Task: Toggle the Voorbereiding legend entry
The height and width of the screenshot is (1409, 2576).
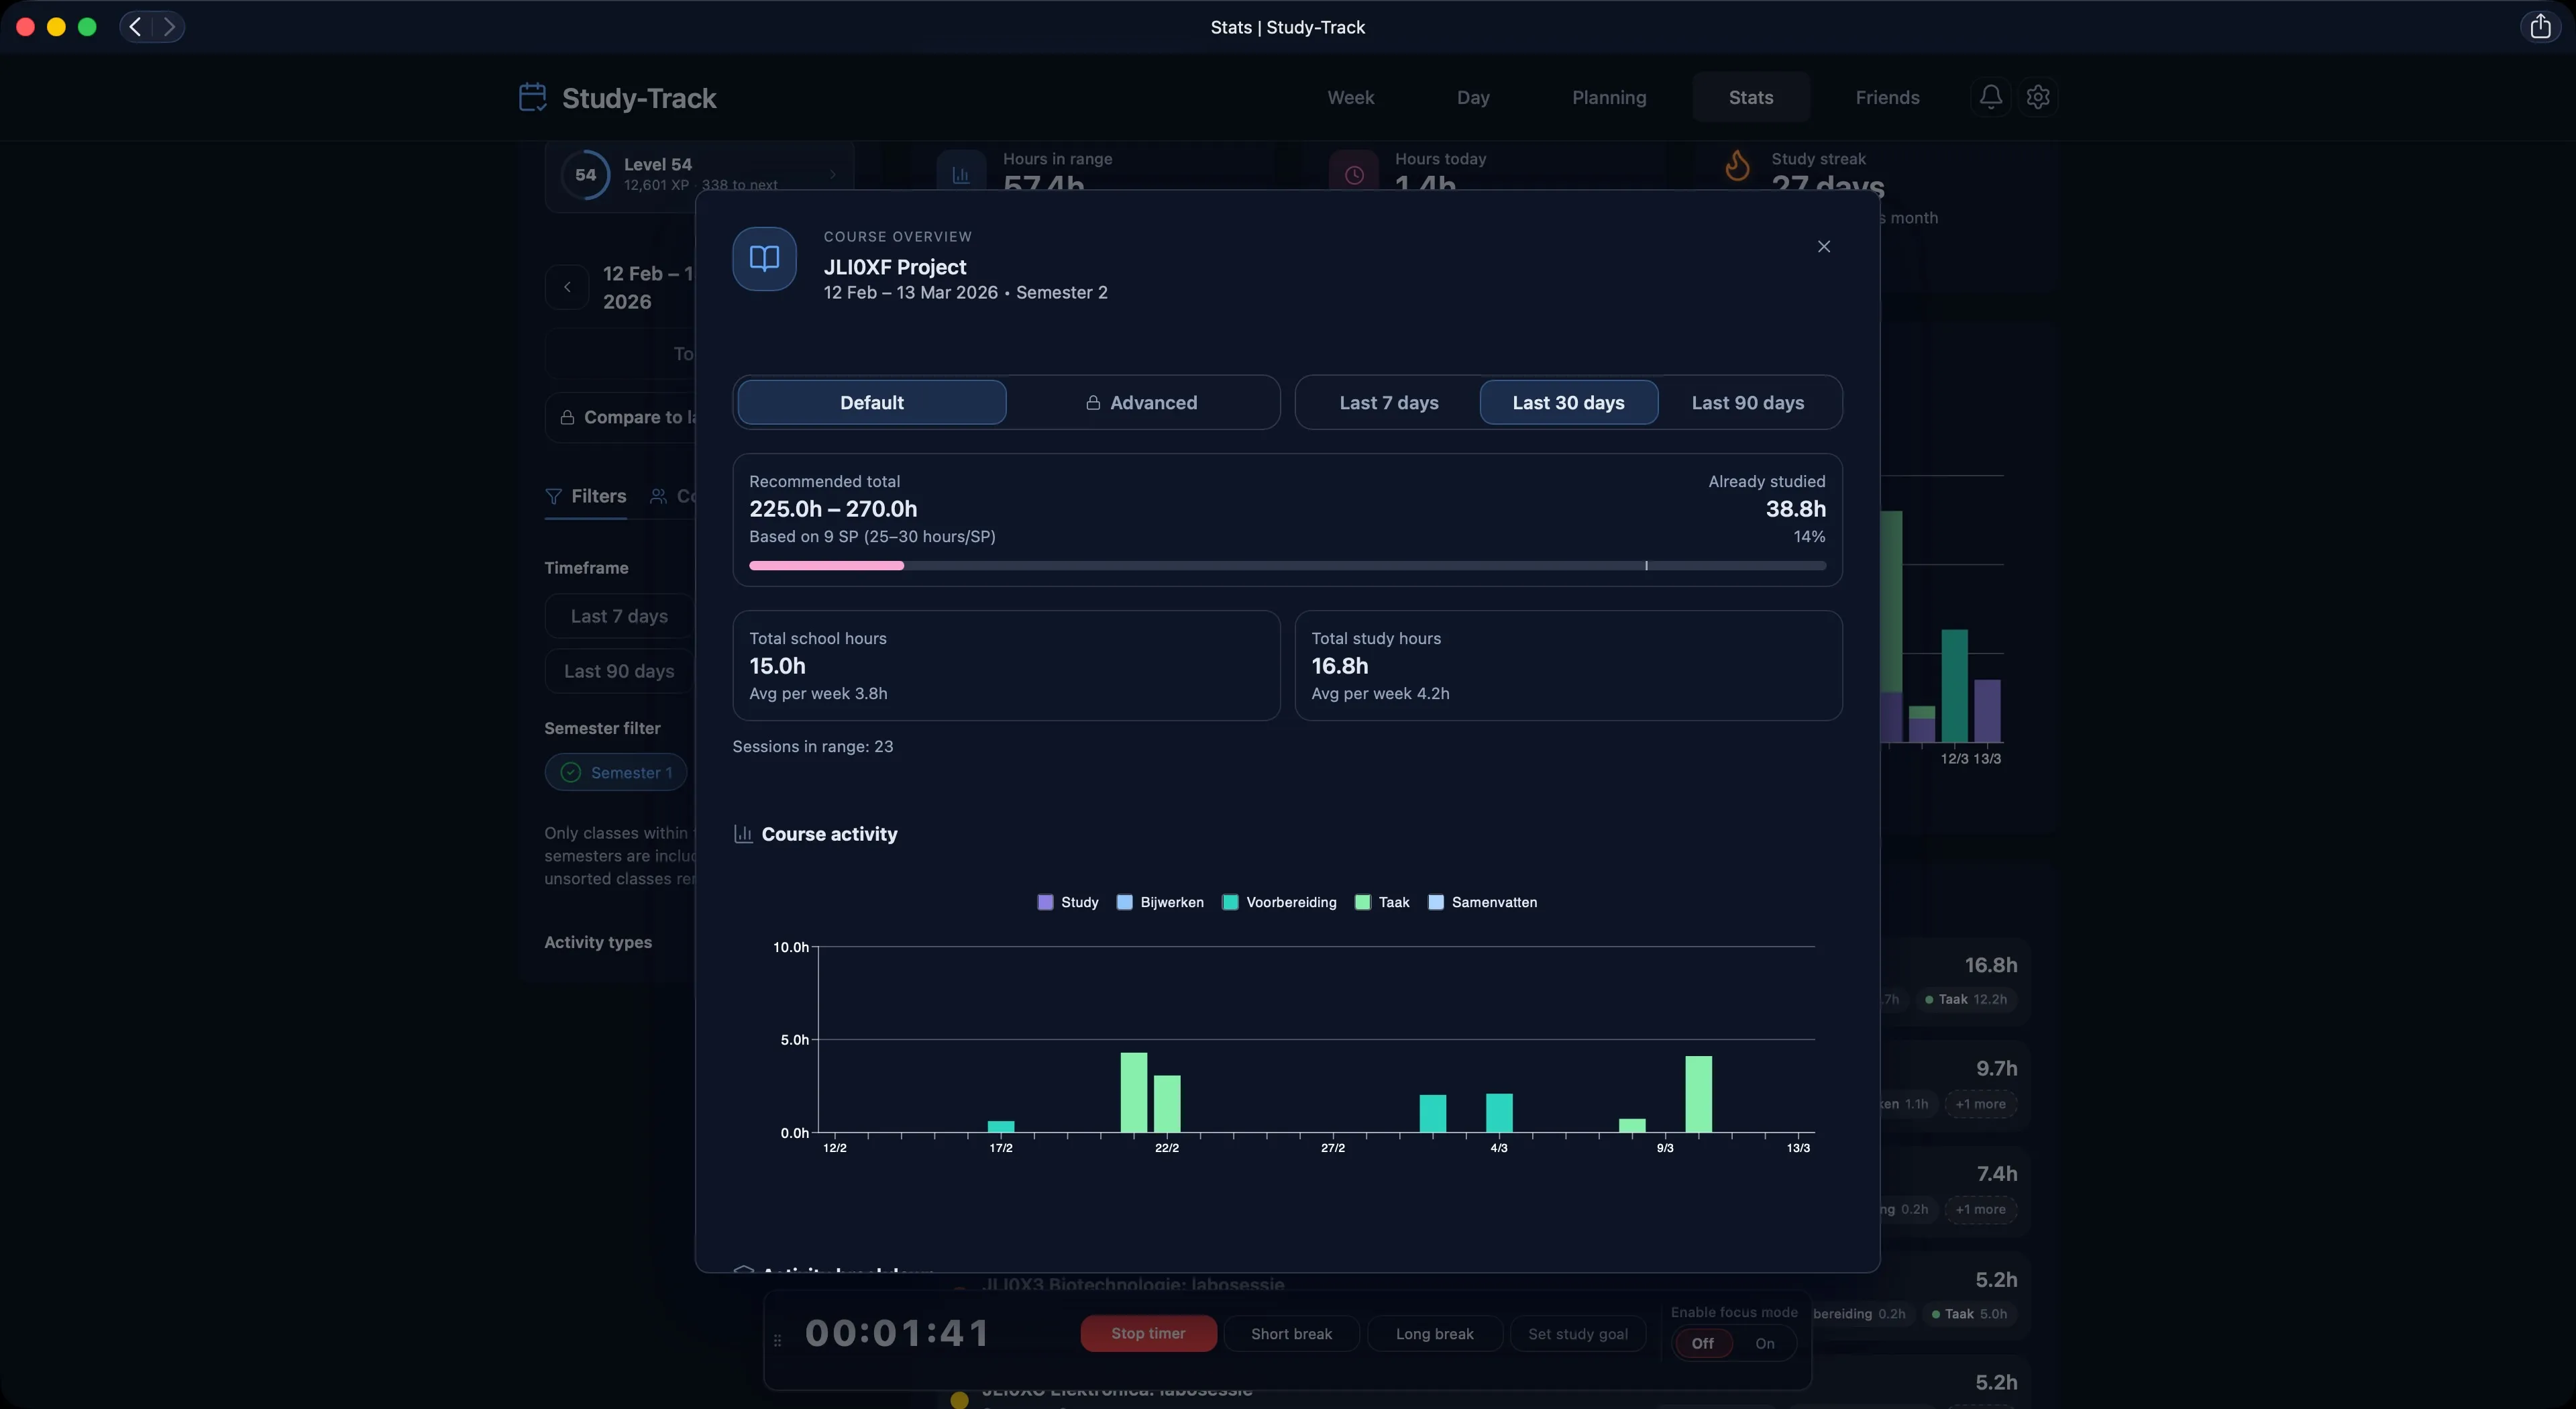Action: (x=1279, y=902)
